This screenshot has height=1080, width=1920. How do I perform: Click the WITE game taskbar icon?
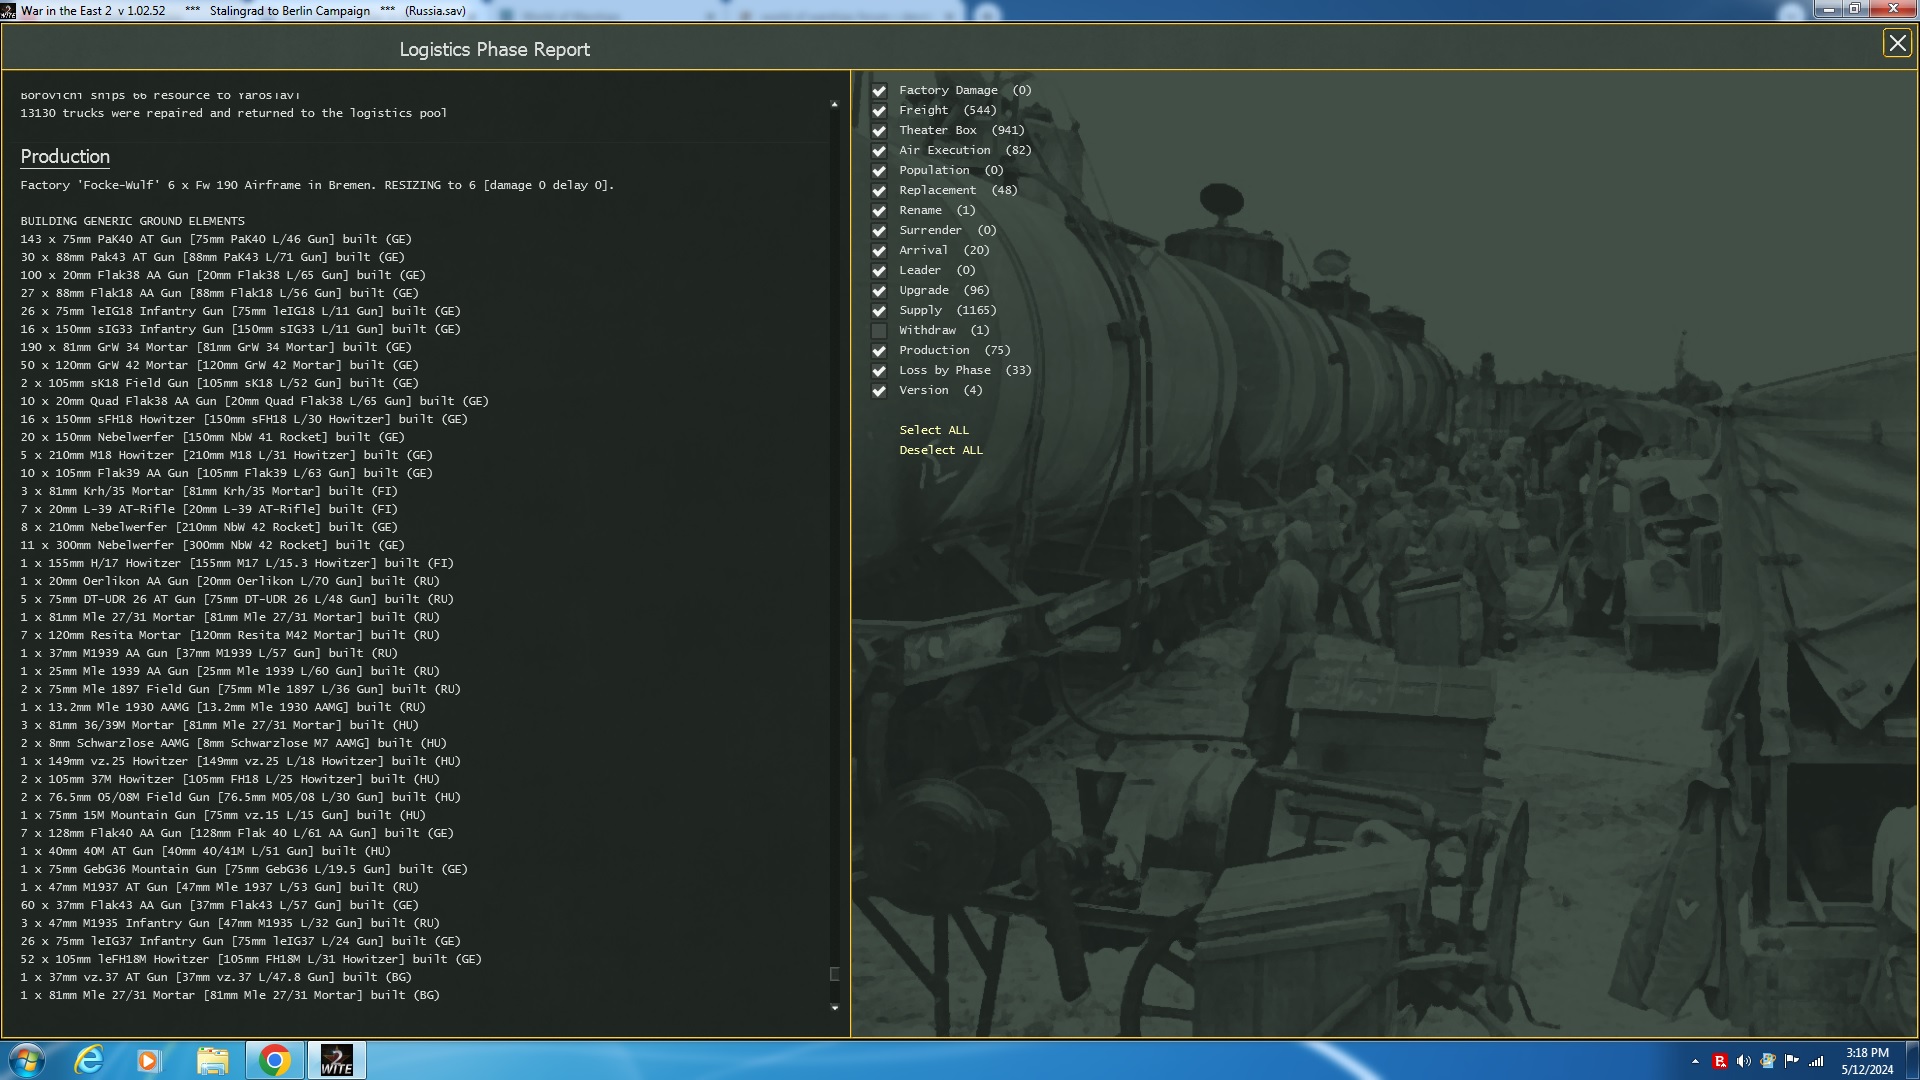point(336,1060)
